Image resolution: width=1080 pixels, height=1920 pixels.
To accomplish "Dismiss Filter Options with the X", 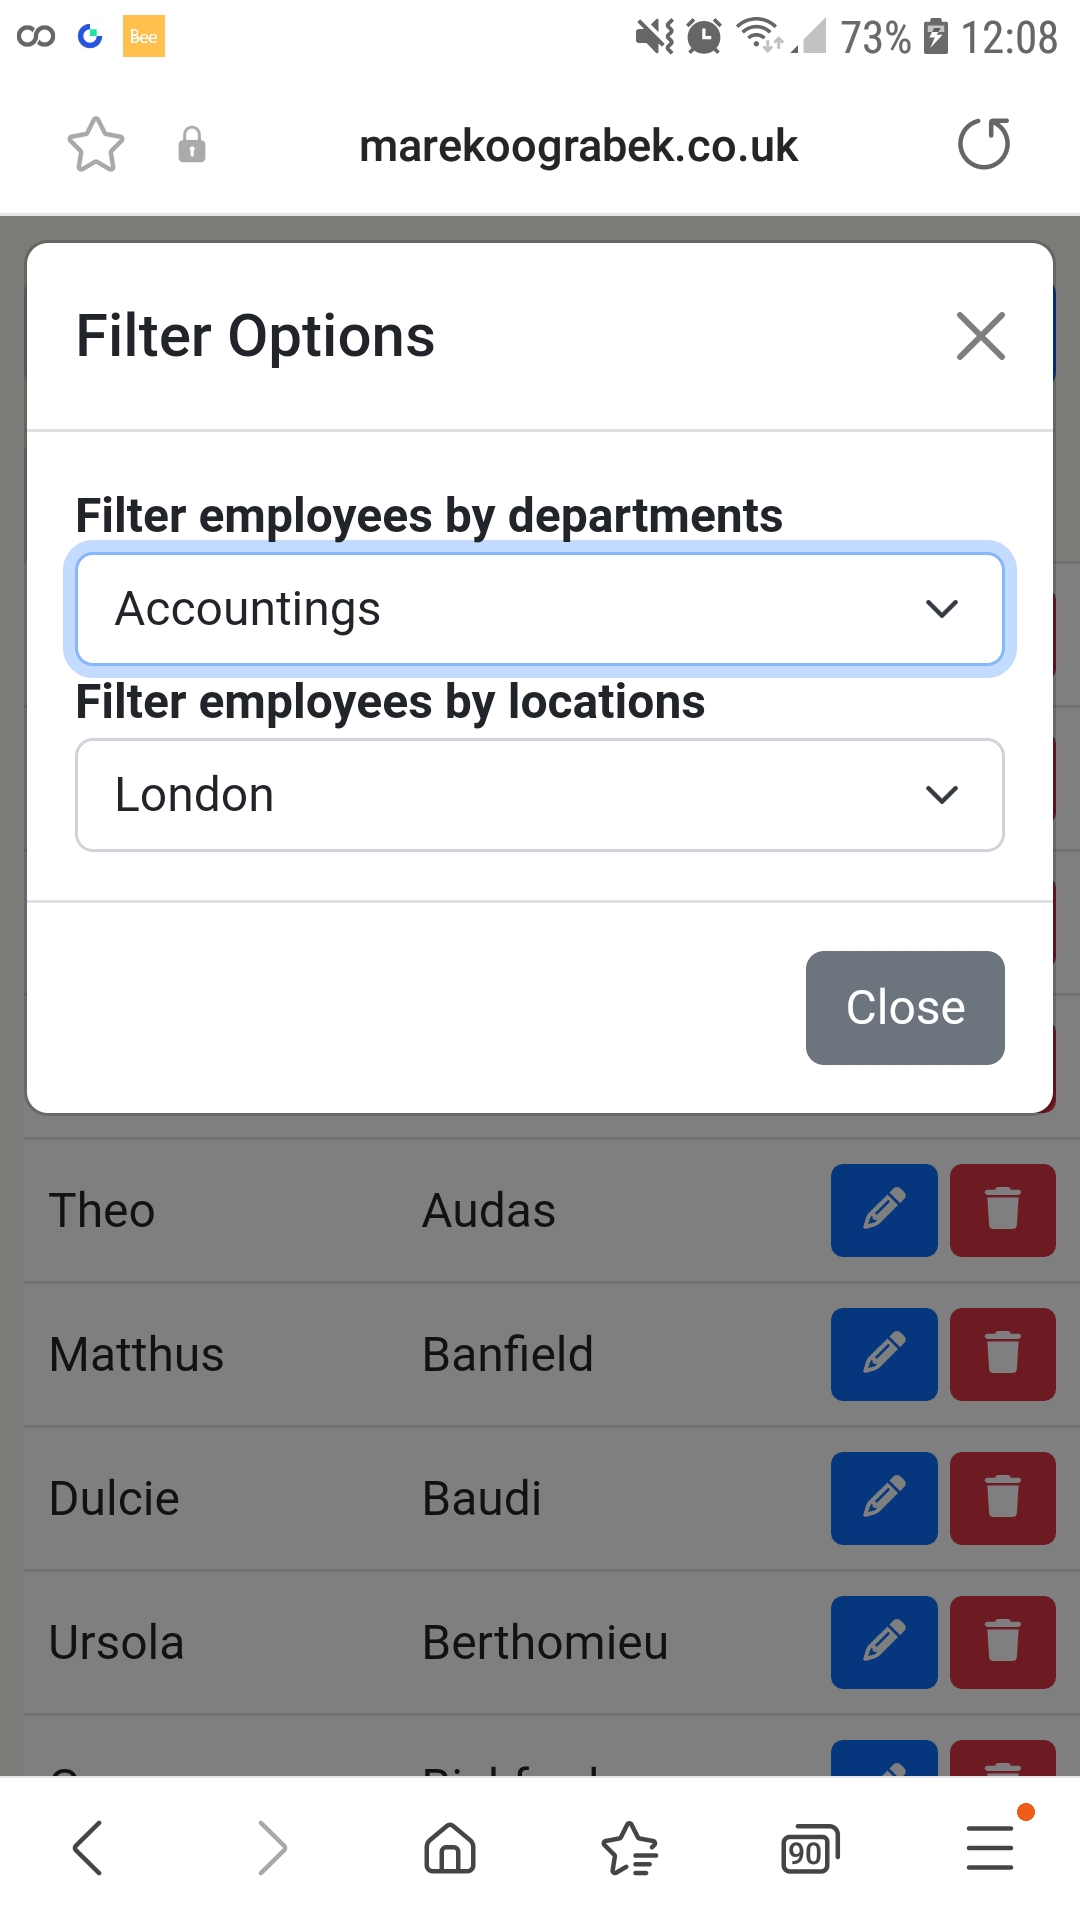I will point(980,336).
